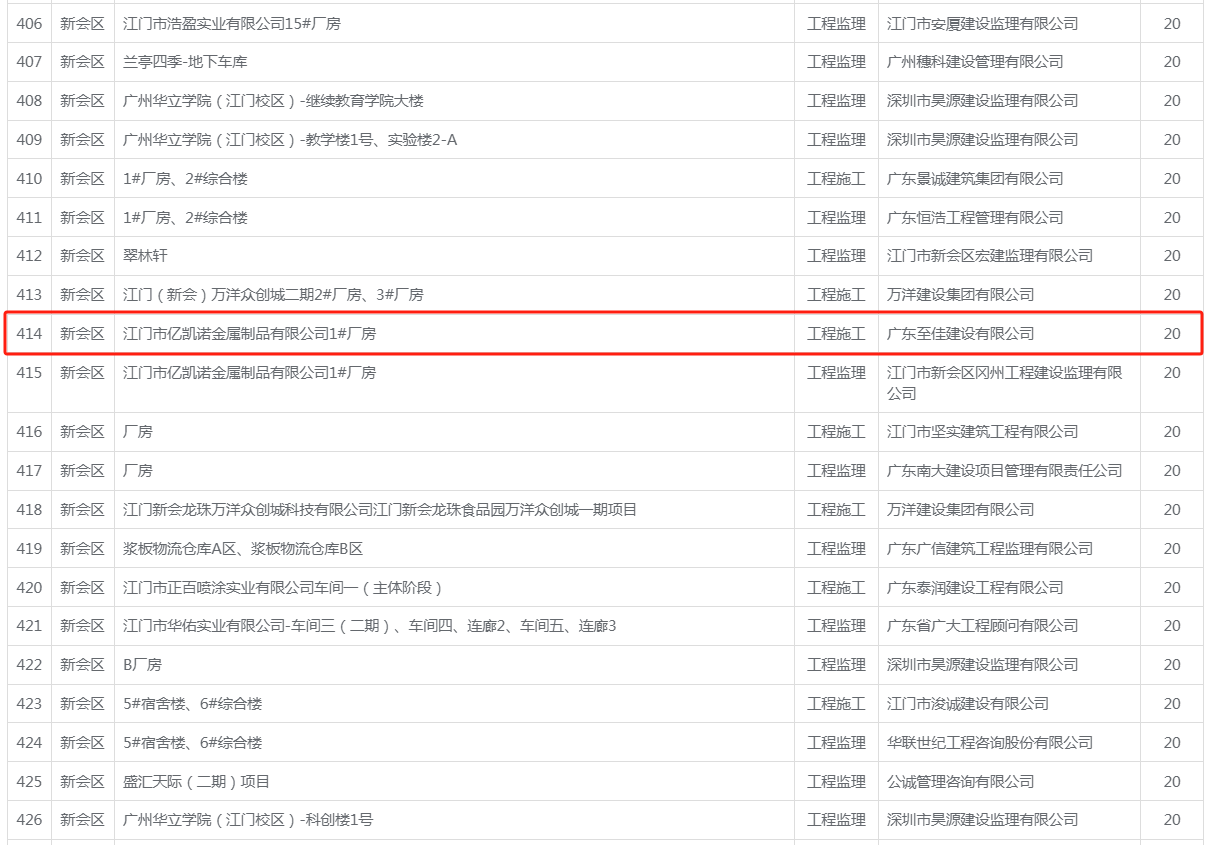Select the 420 index cell
1212x845 pixels.
coord(29,588)
